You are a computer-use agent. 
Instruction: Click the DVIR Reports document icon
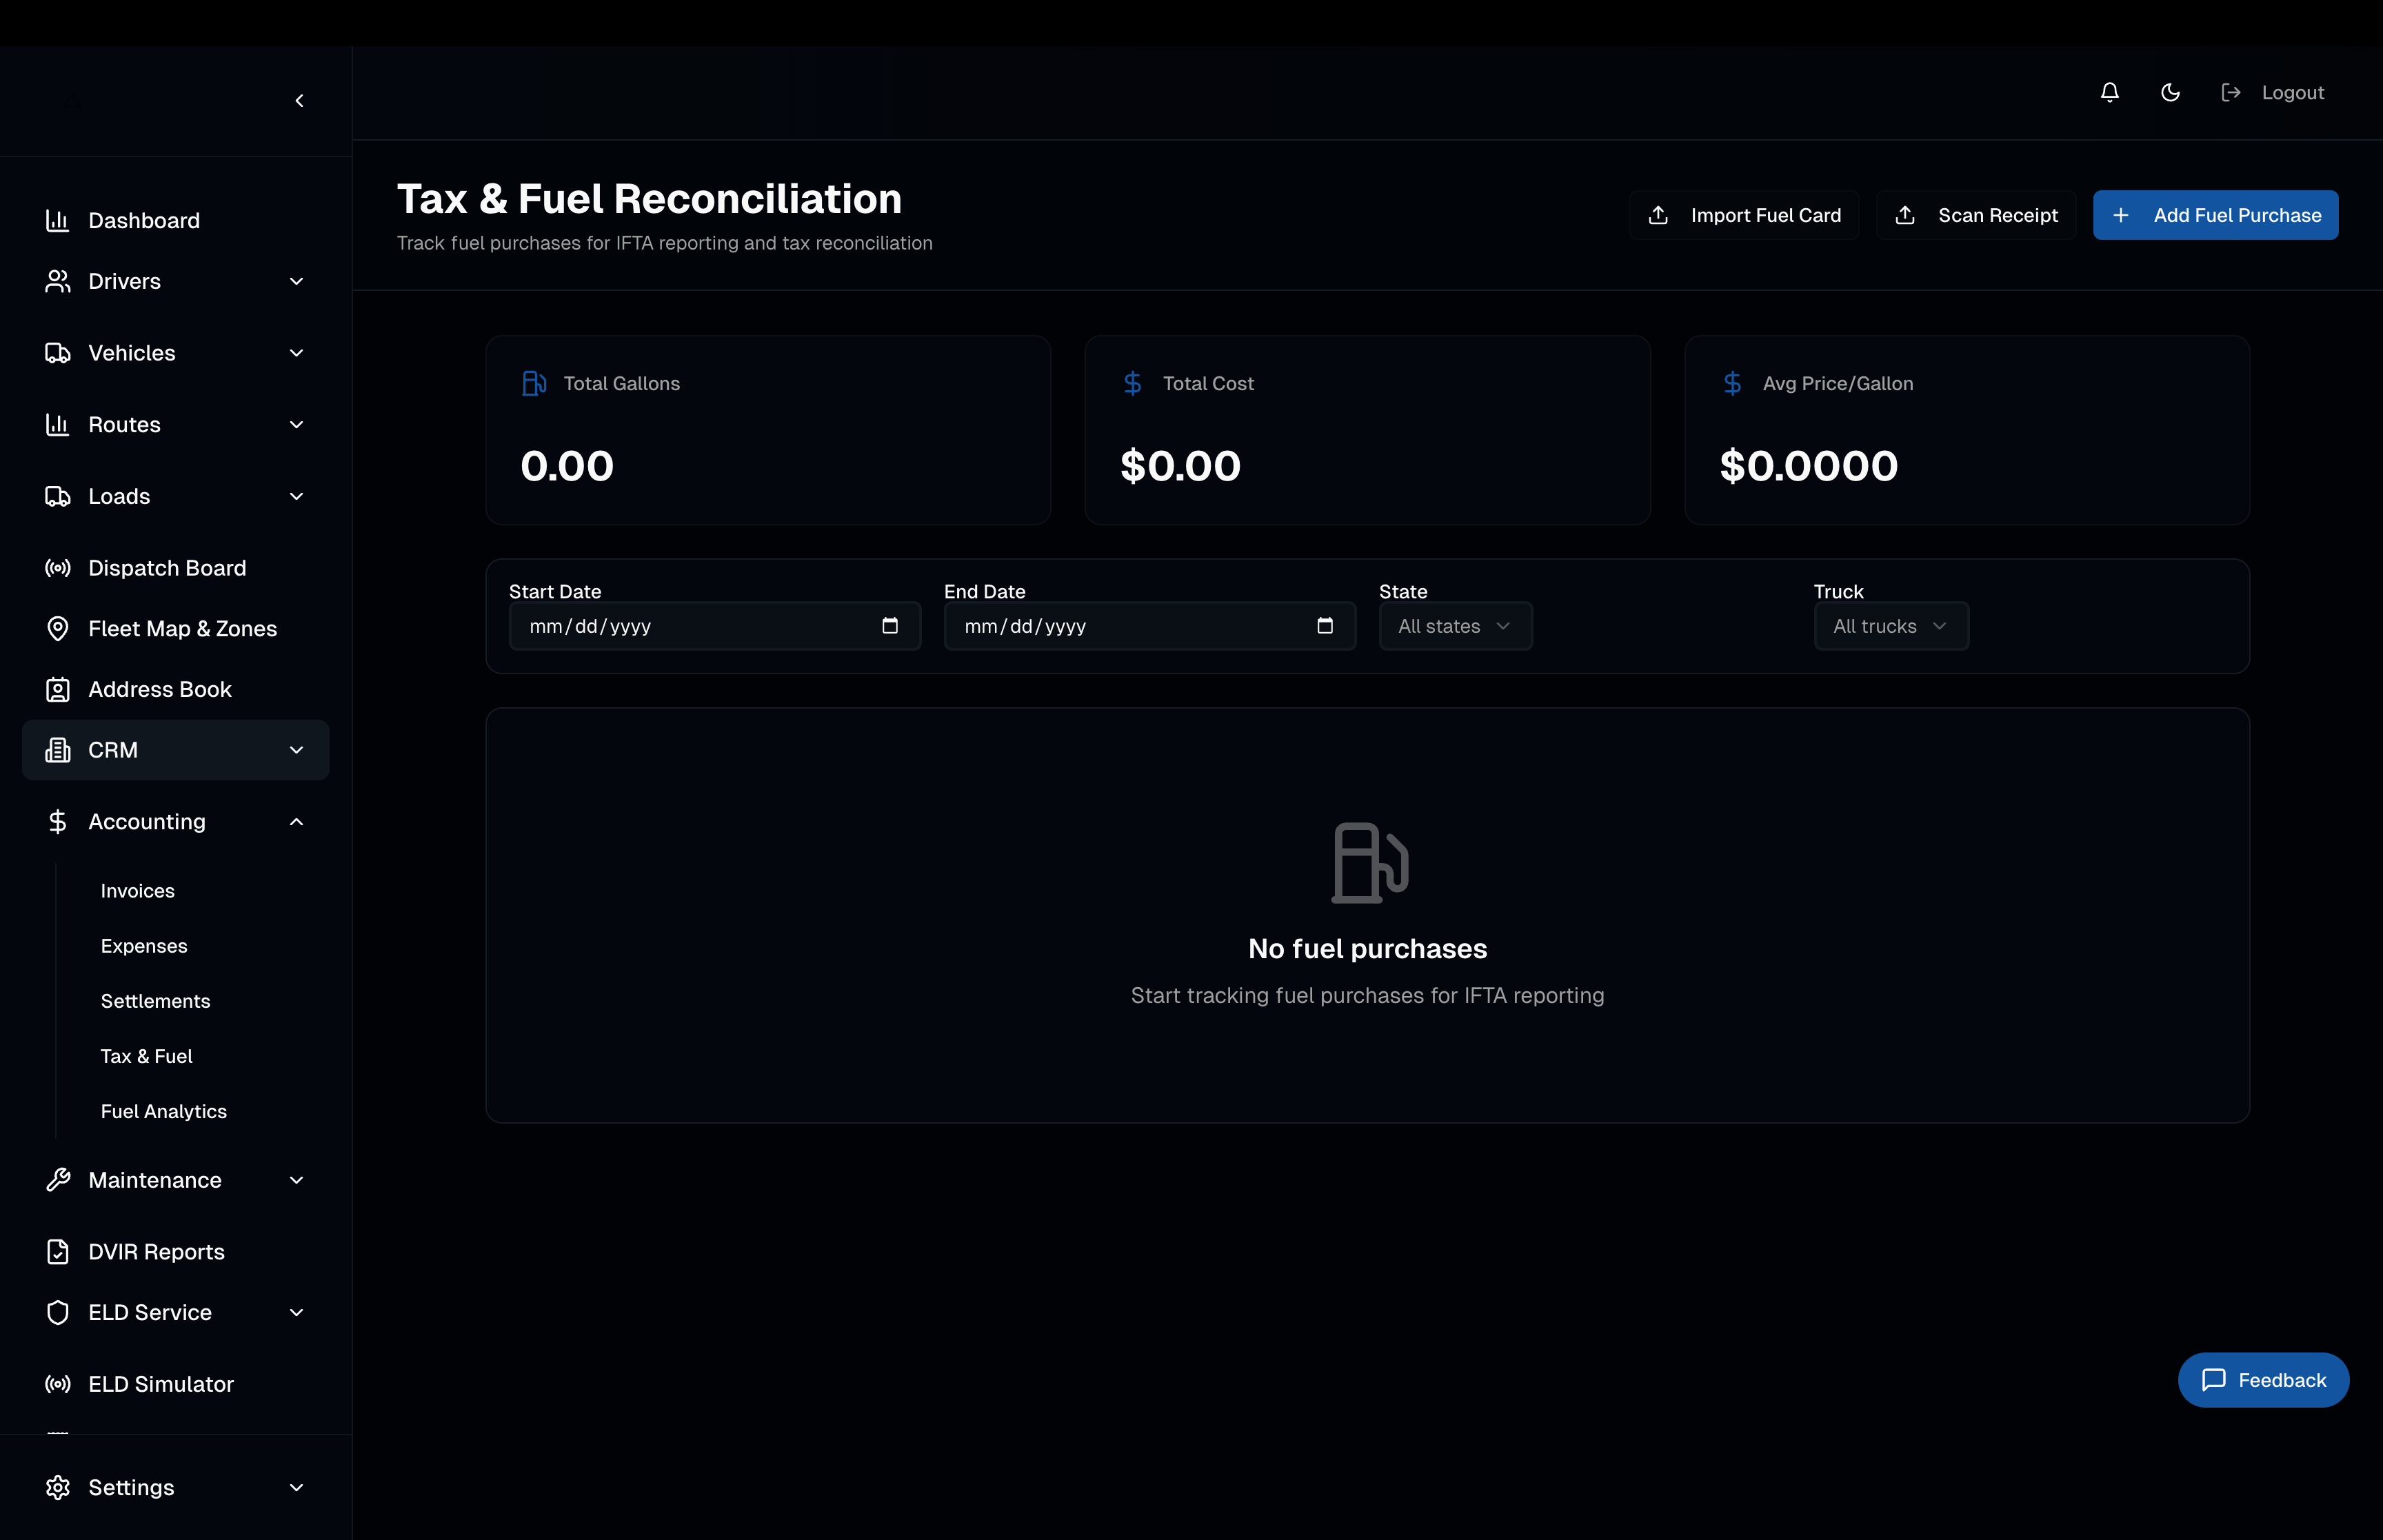pyautogui.click(x=58, y=1252)
